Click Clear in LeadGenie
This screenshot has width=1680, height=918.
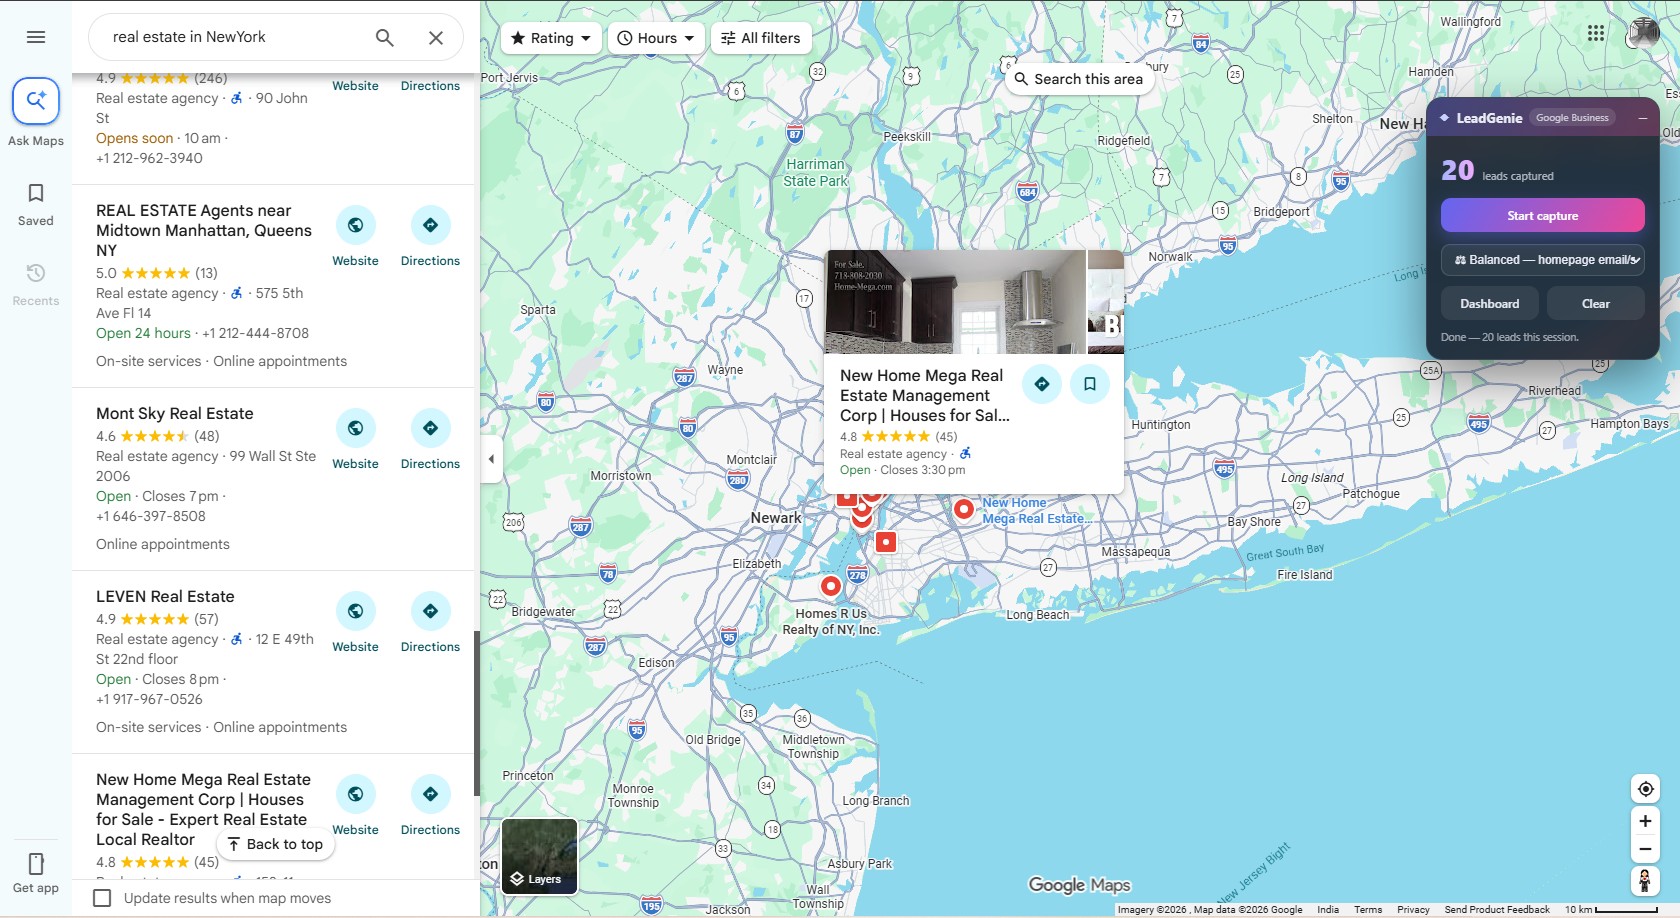[1596, 304]
